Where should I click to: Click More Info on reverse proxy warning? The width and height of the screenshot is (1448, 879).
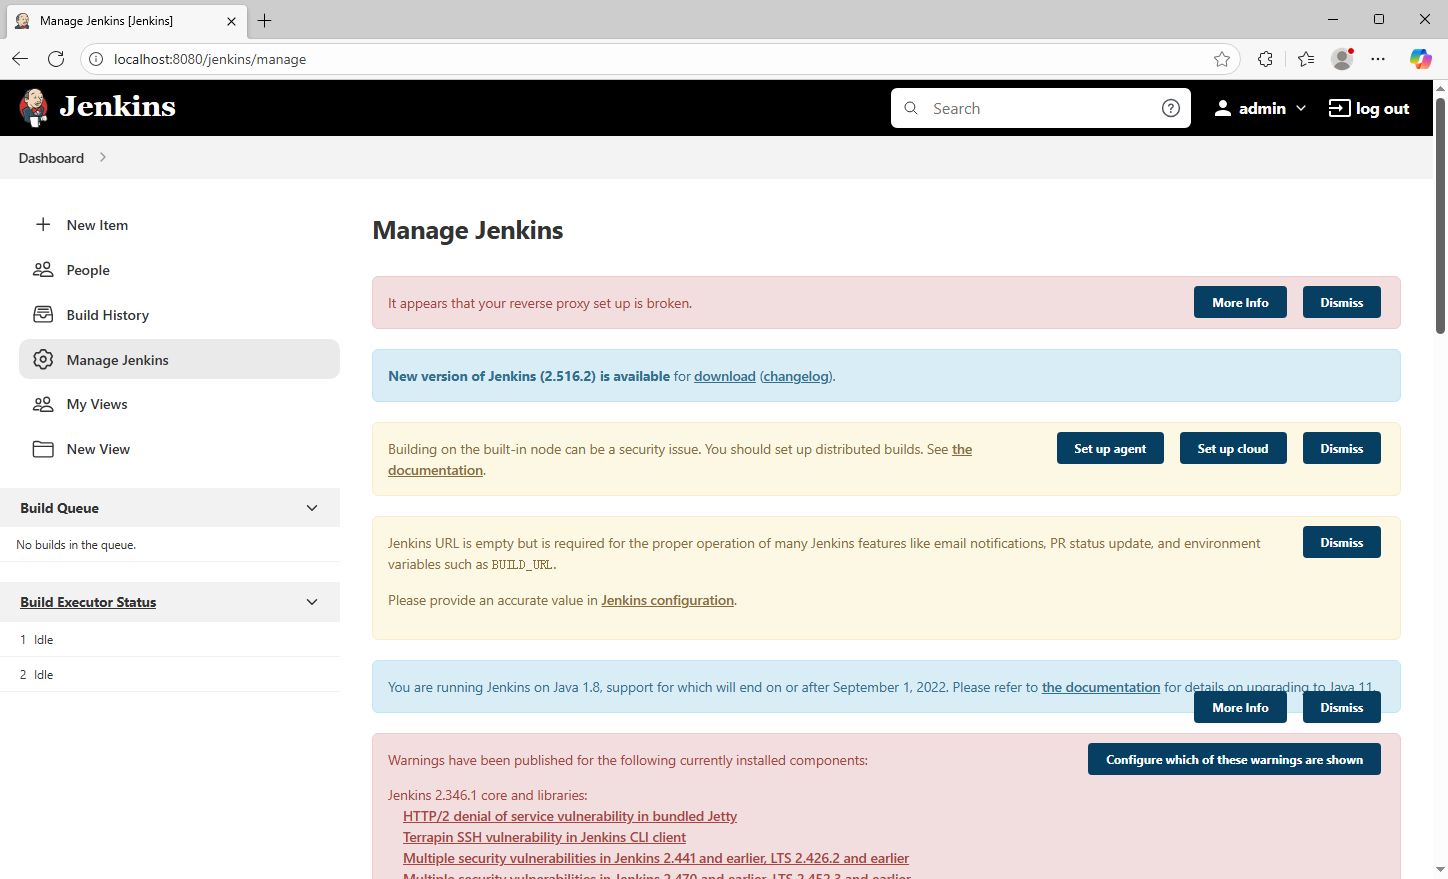point(1240,302)
